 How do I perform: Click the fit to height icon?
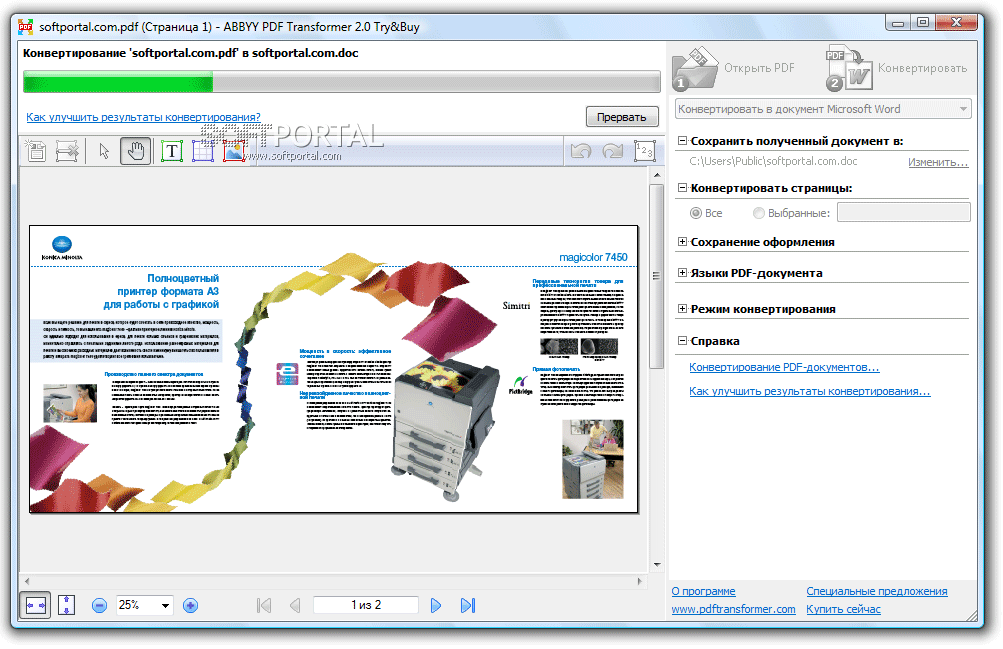tap(67, 606)
